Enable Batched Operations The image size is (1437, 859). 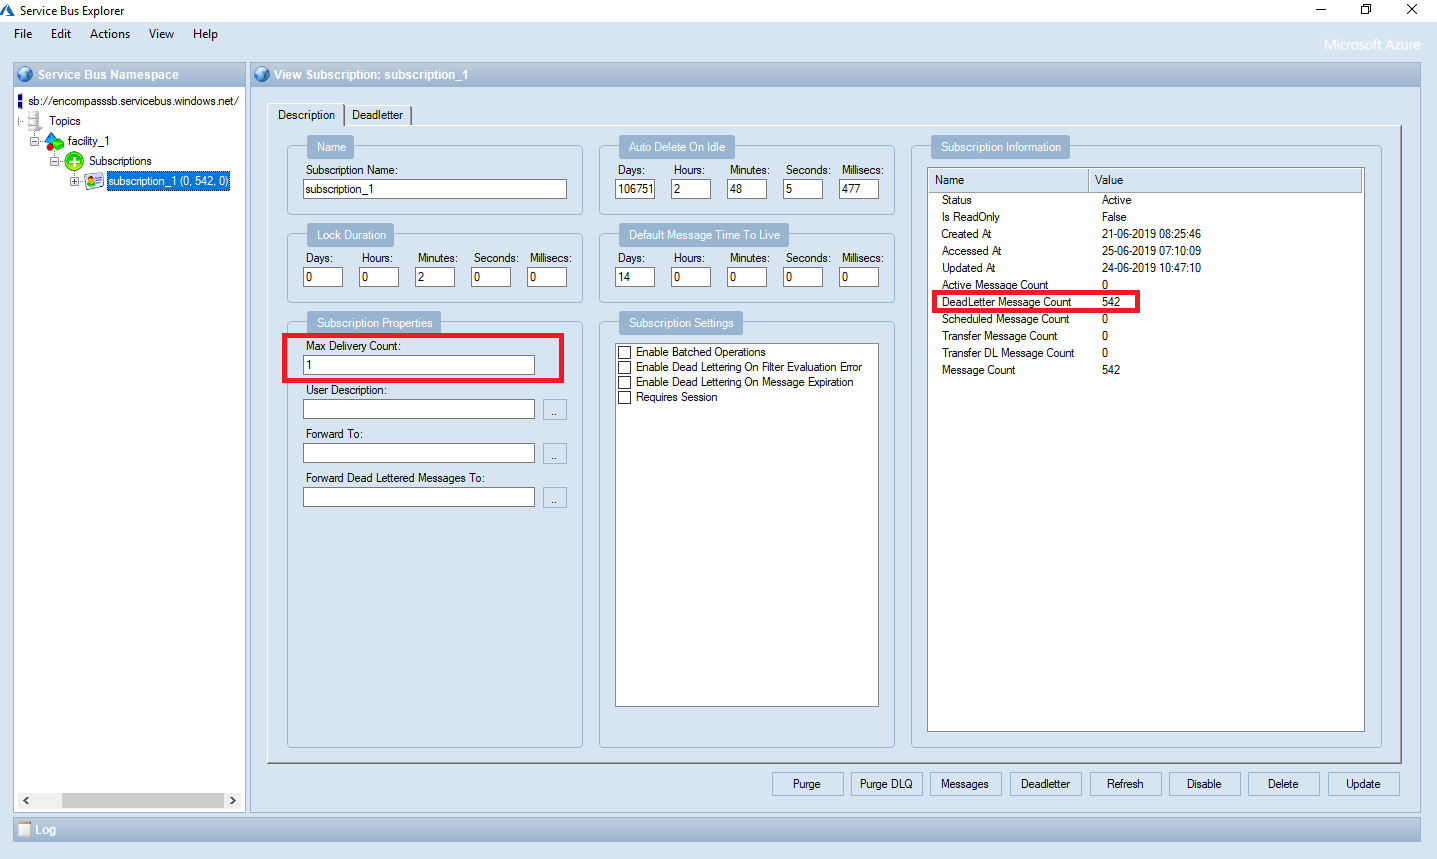pyautogui.click(x=625, y=351)
